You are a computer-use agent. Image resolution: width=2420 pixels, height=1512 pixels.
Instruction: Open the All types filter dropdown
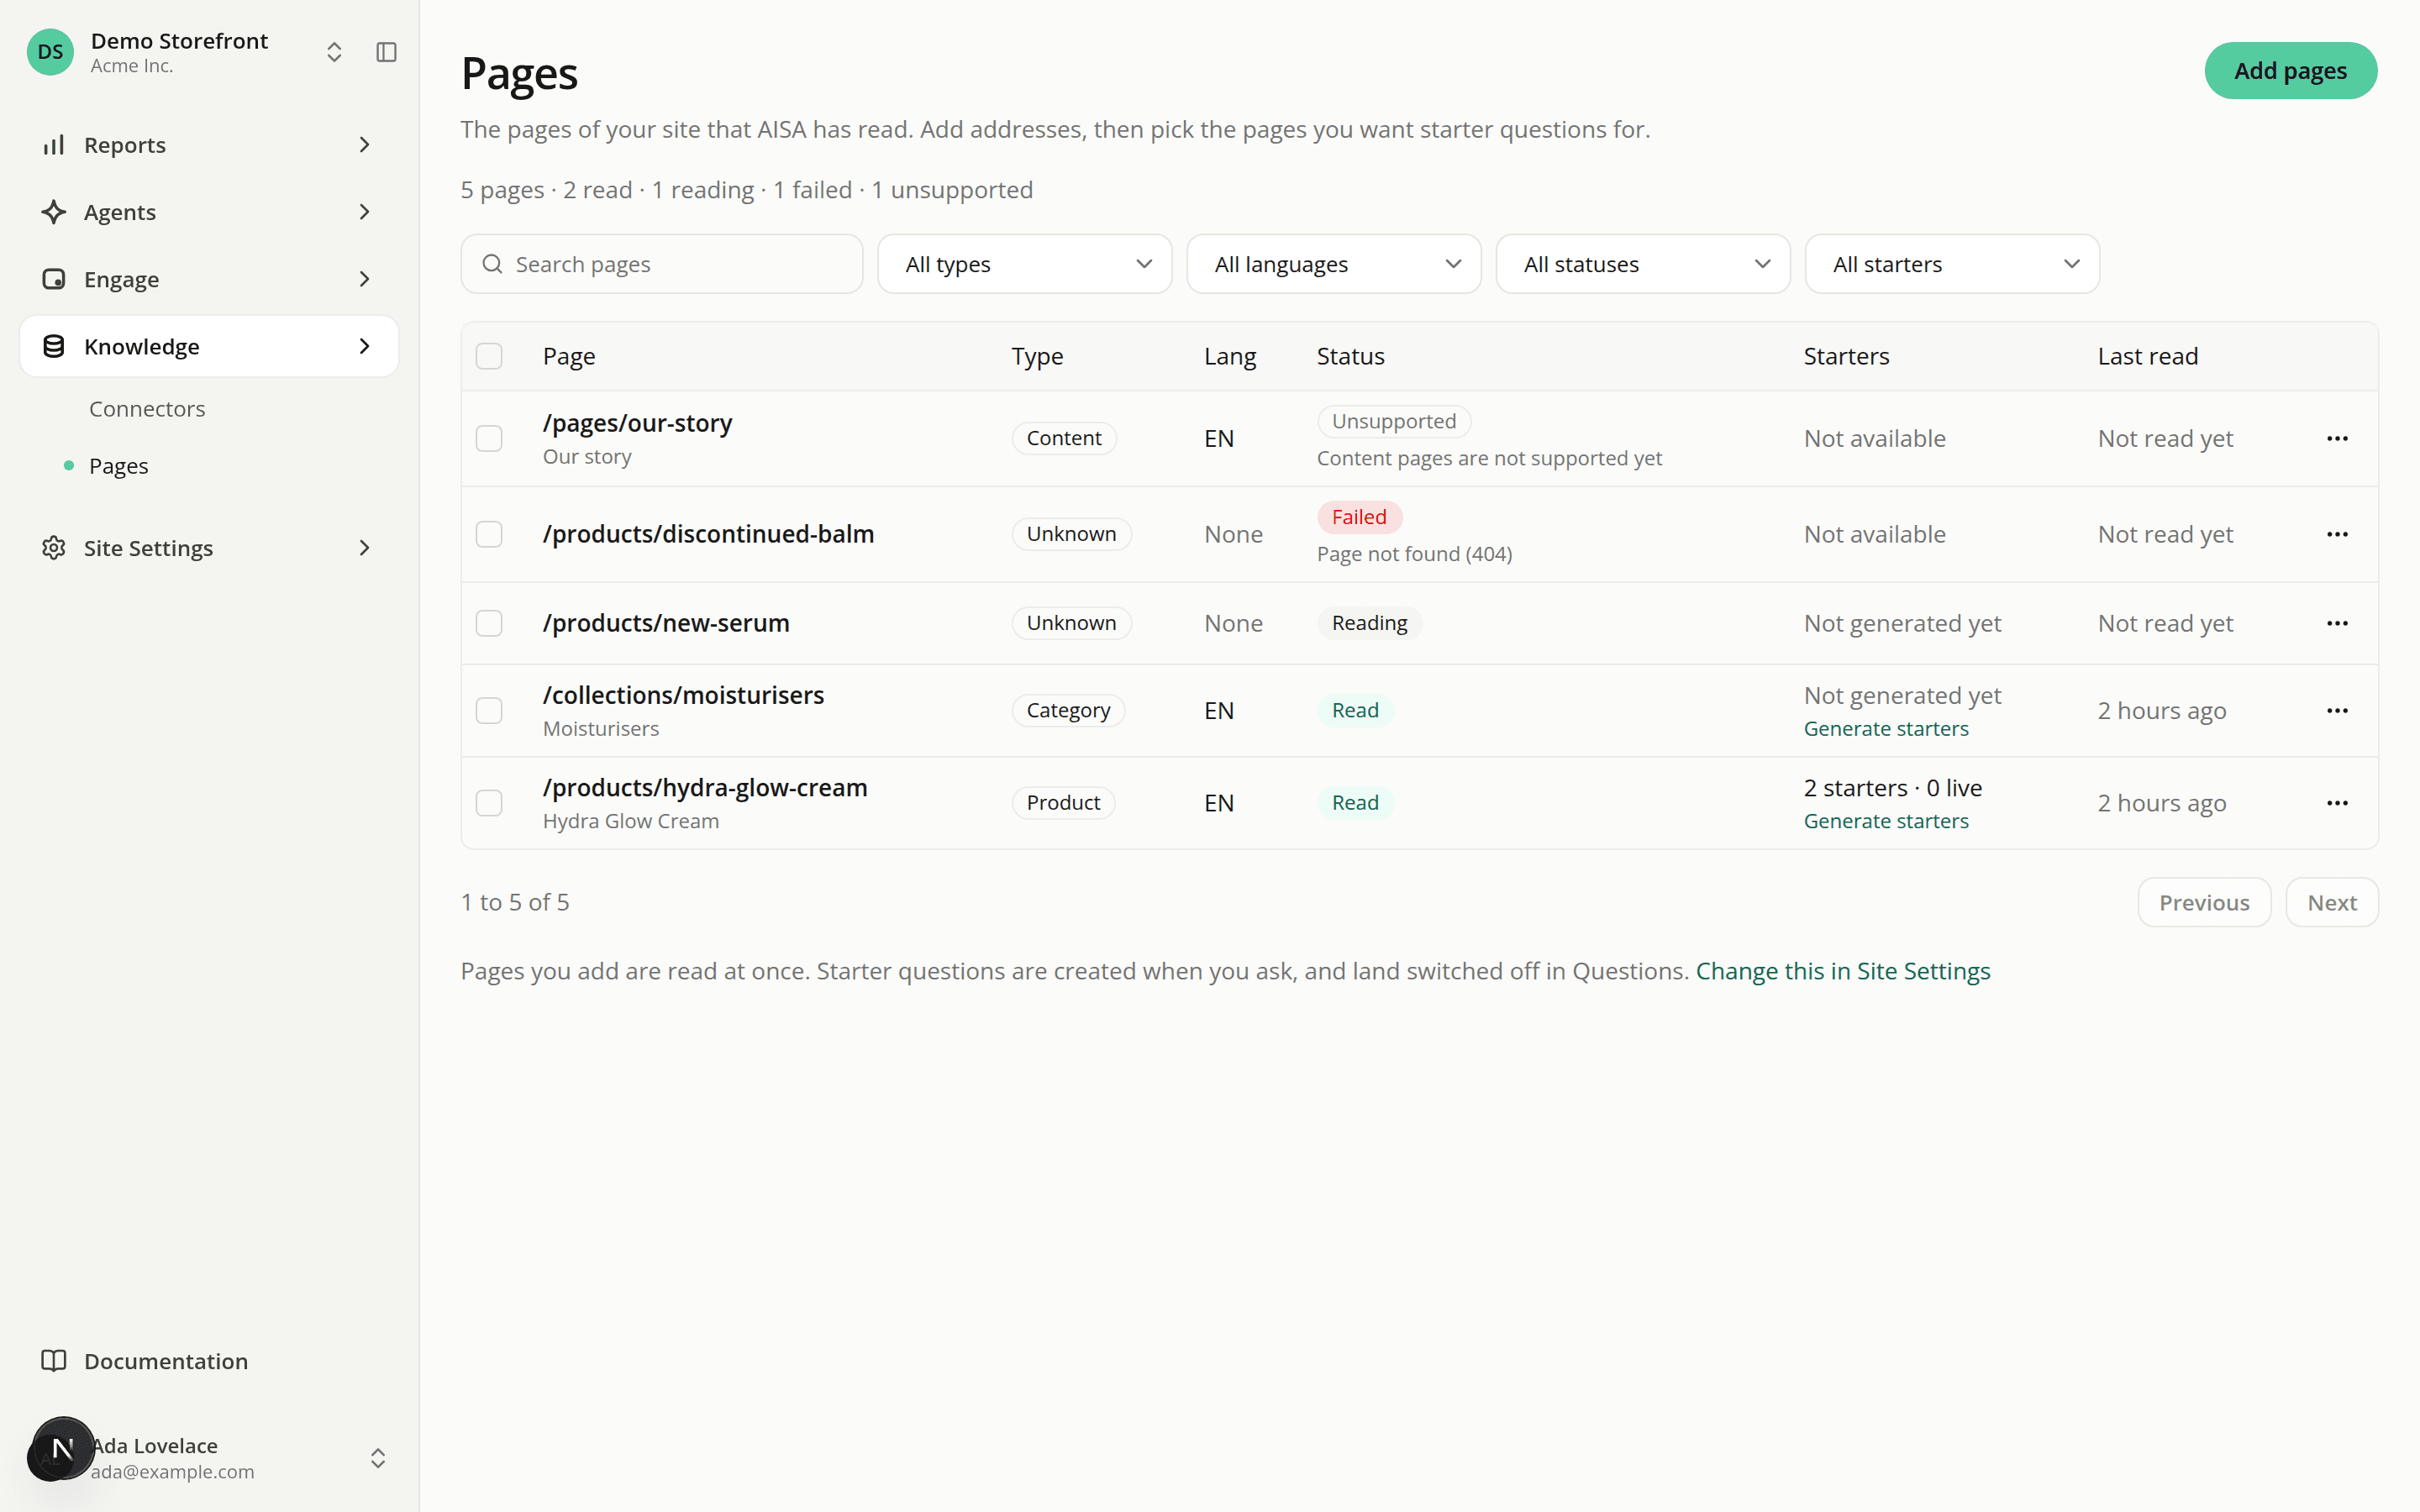point(1024,264)
